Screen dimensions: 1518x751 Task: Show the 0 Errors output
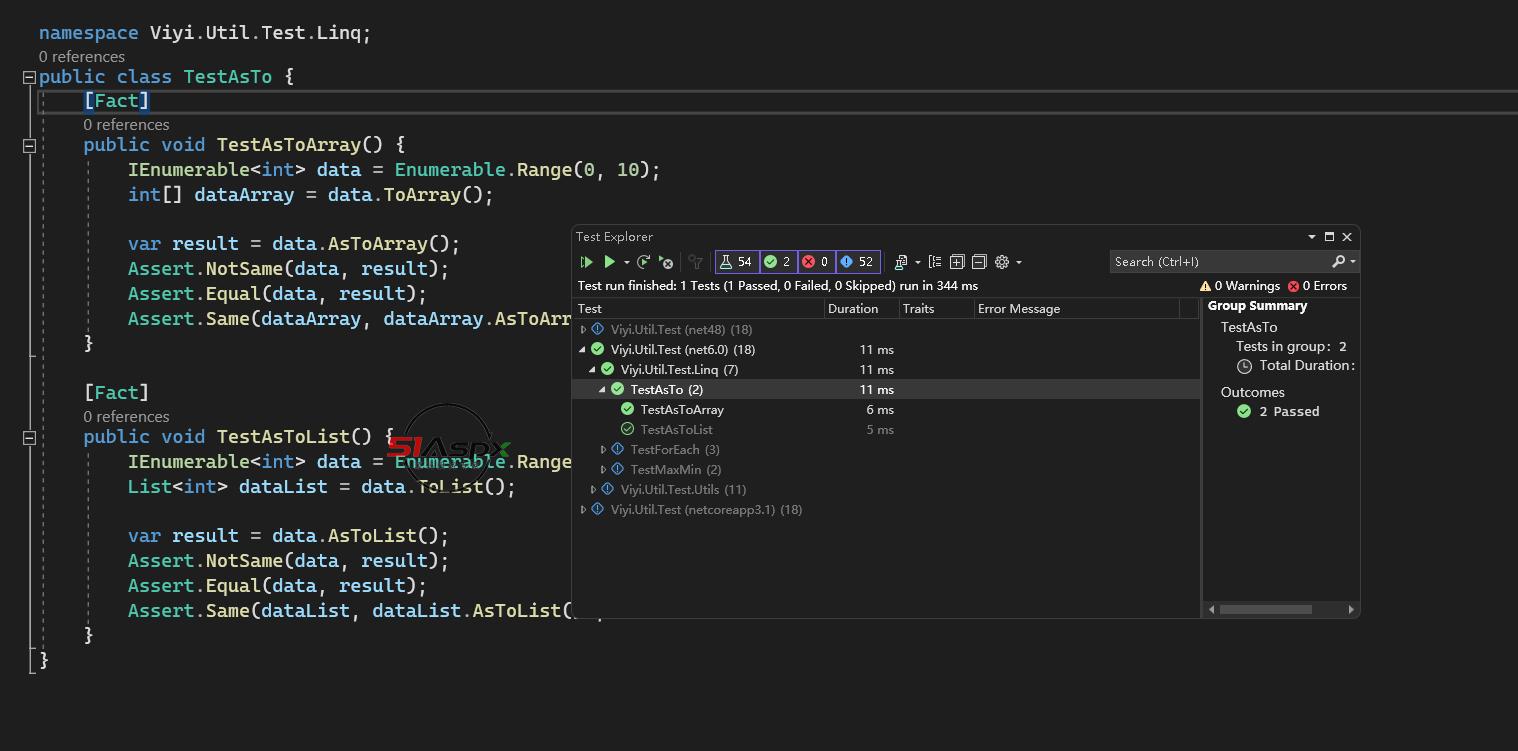coord(1318,286)
